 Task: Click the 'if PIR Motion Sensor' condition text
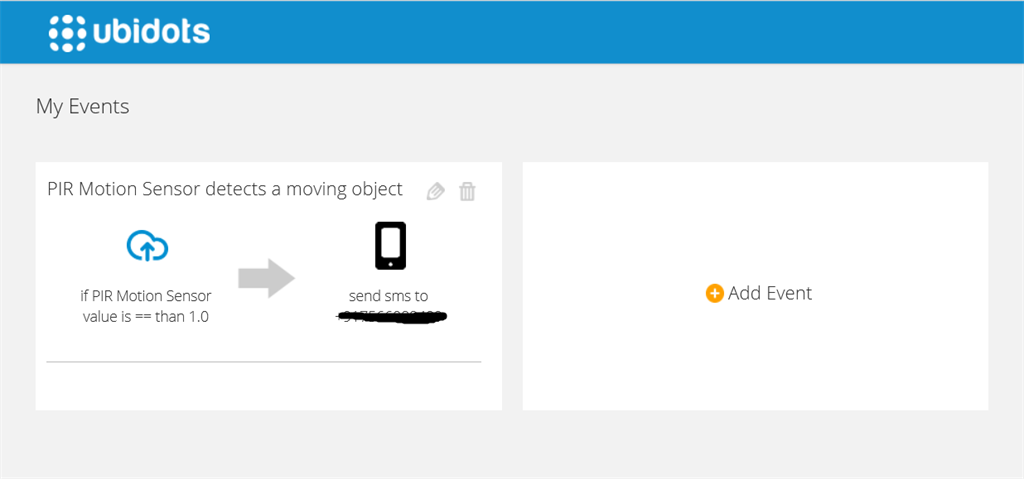click(146, 296)
